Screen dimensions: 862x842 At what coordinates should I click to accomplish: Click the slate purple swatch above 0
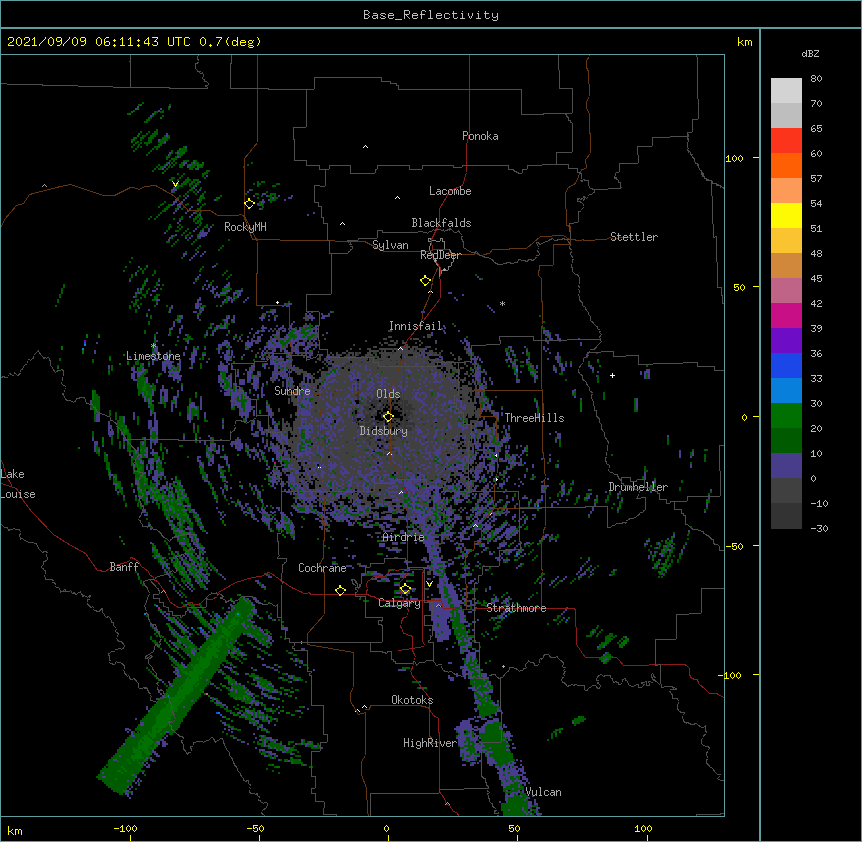(786, 466)
